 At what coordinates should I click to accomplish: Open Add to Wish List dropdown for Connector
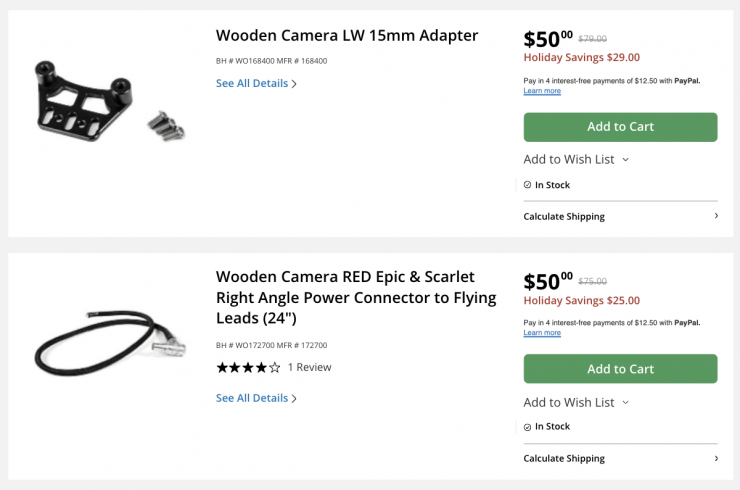point(576,402)
